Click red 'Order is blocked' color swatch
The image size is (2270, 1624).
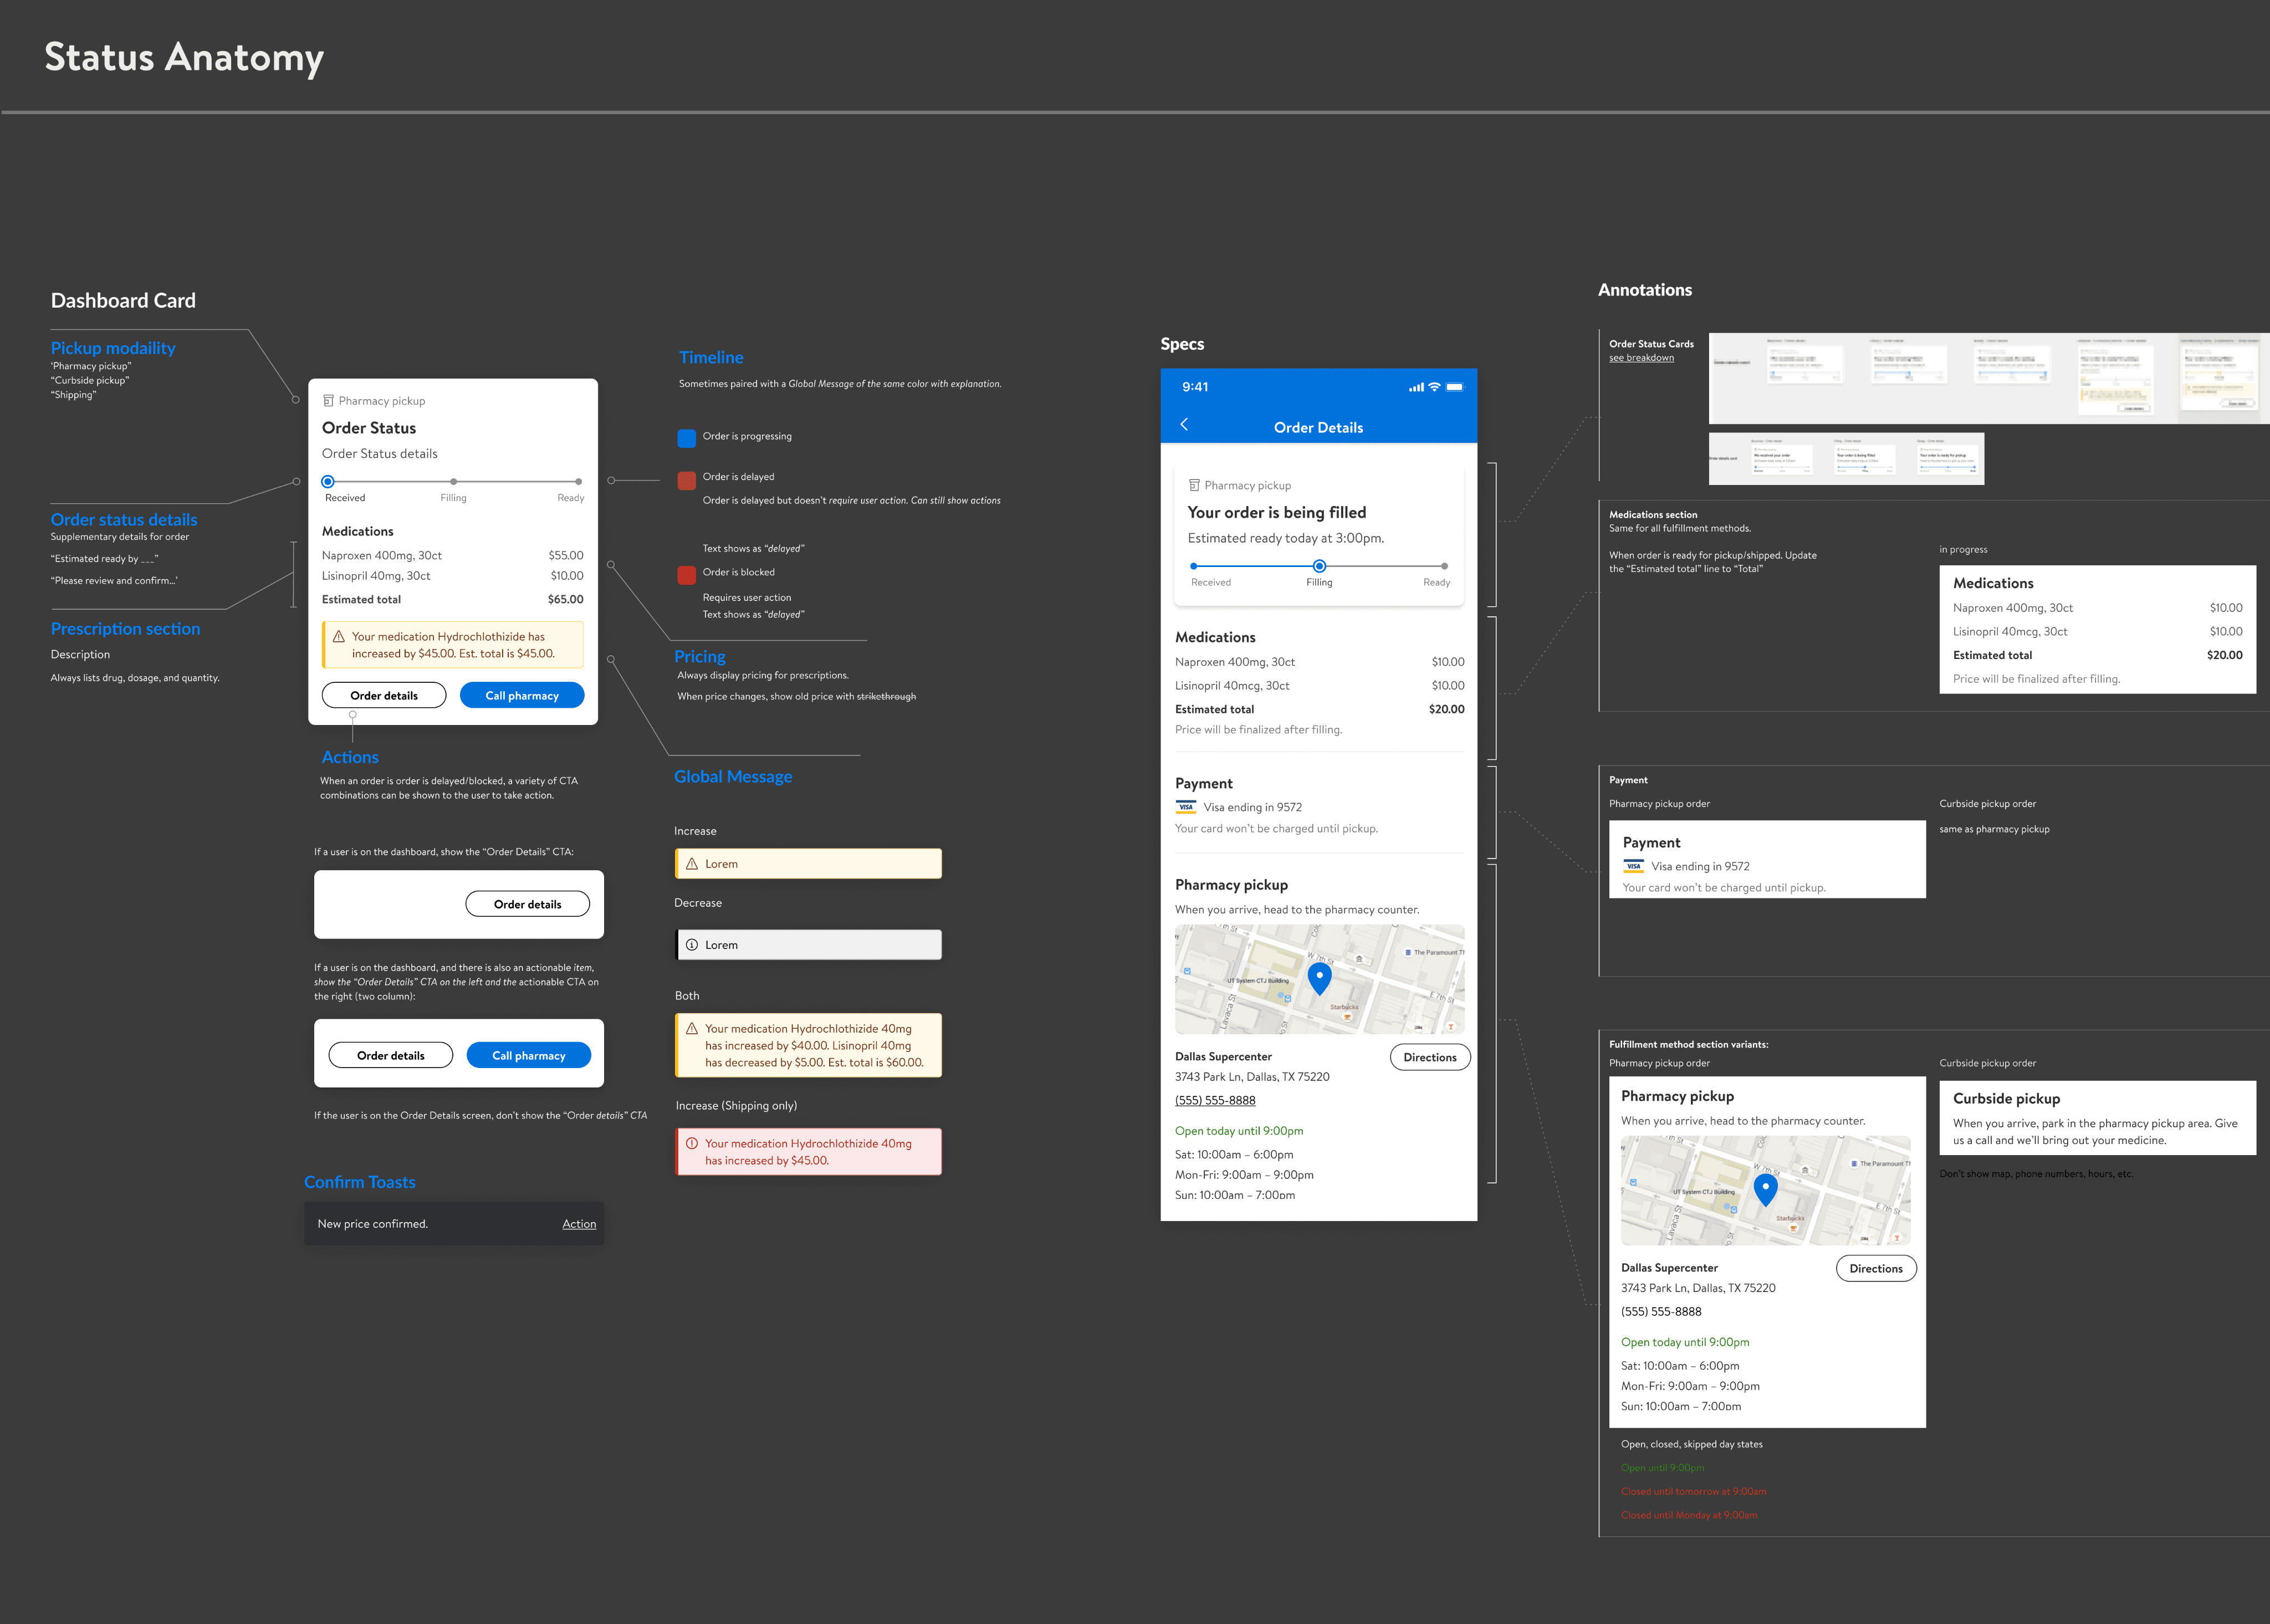[686, 575]
